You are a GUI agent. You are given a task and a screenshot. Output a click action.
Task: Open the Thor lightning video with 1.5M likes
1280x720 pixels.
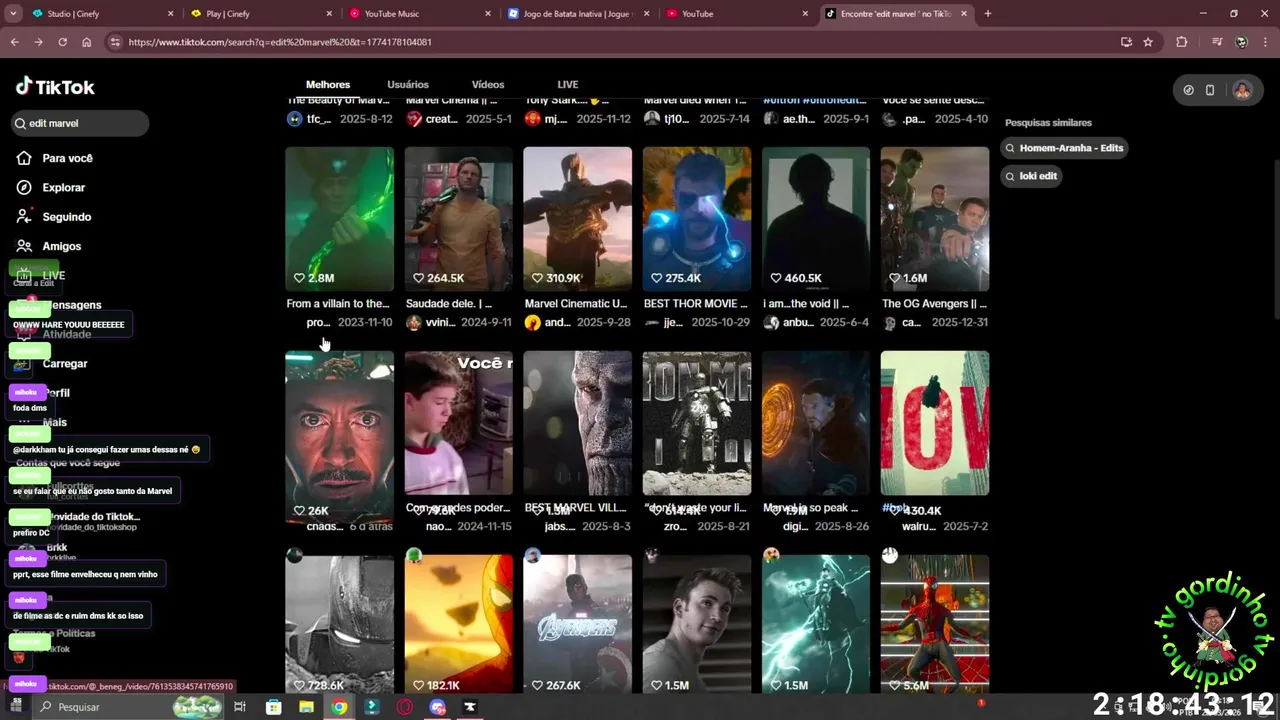click(816, 624)
